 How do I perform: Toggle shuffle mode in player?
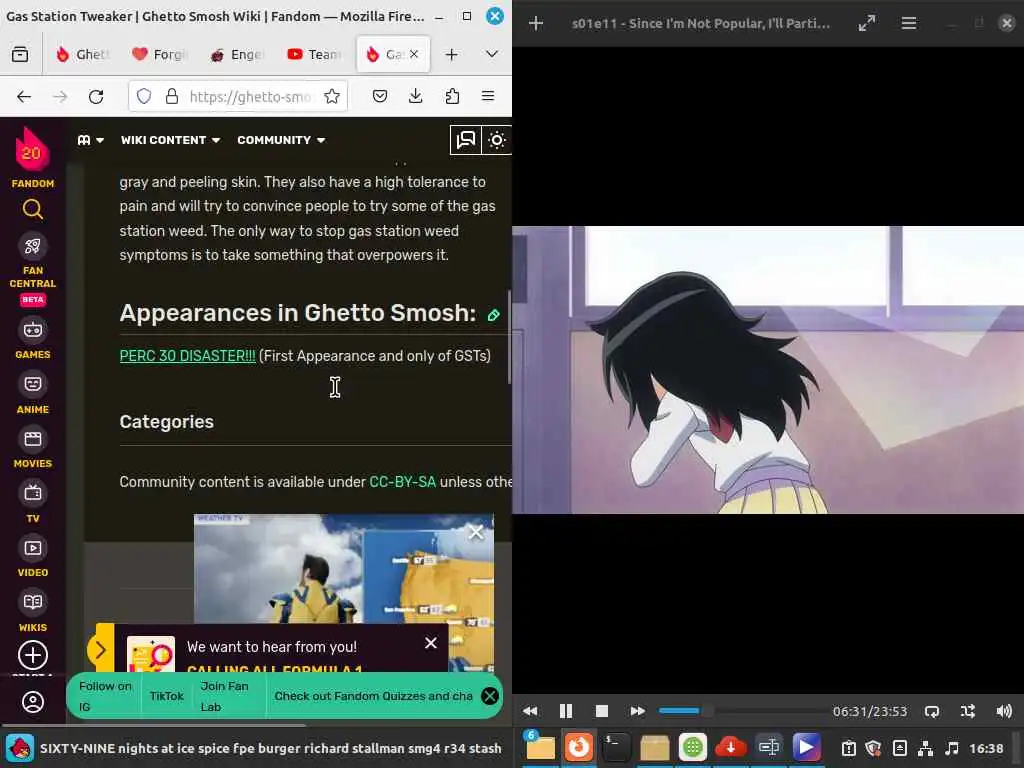(968, 711)
